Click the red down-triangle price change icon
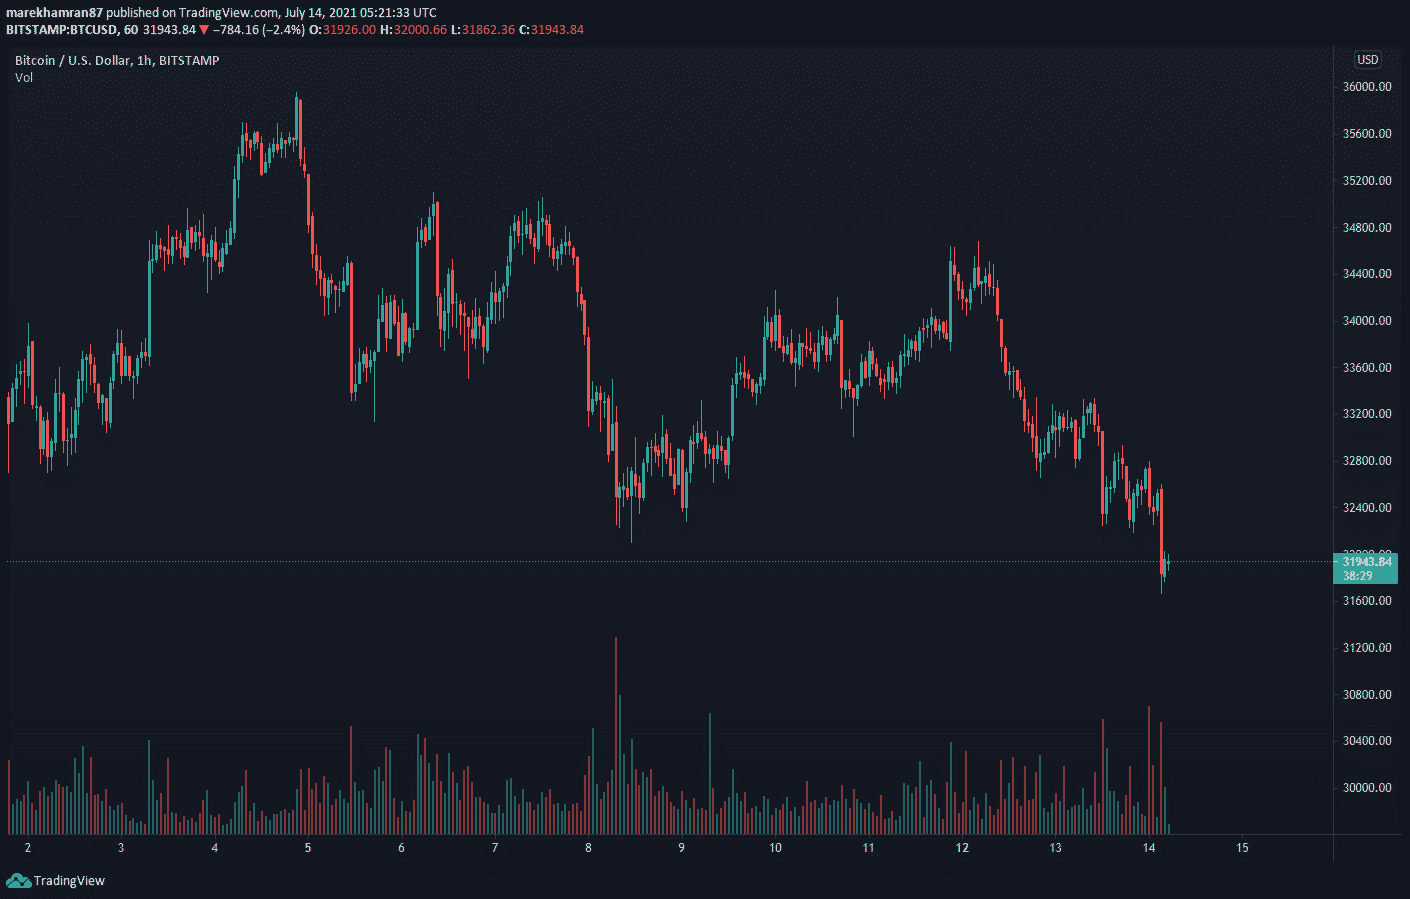Viewport: 1410px width, 899px height. 205,30
